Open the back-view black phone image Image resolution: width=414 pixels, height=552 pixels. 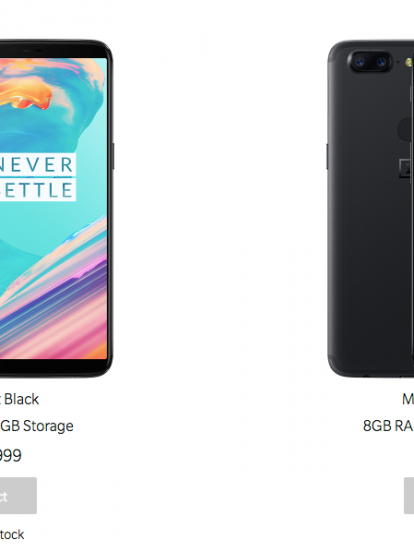370,209
